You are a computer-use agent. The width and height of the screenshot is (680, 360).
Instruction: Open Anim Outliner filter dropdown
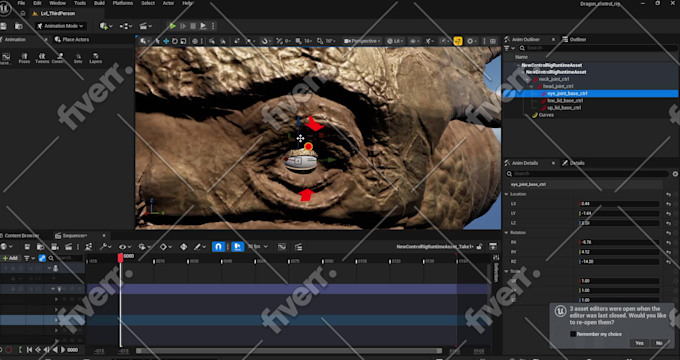click(509, 48)
